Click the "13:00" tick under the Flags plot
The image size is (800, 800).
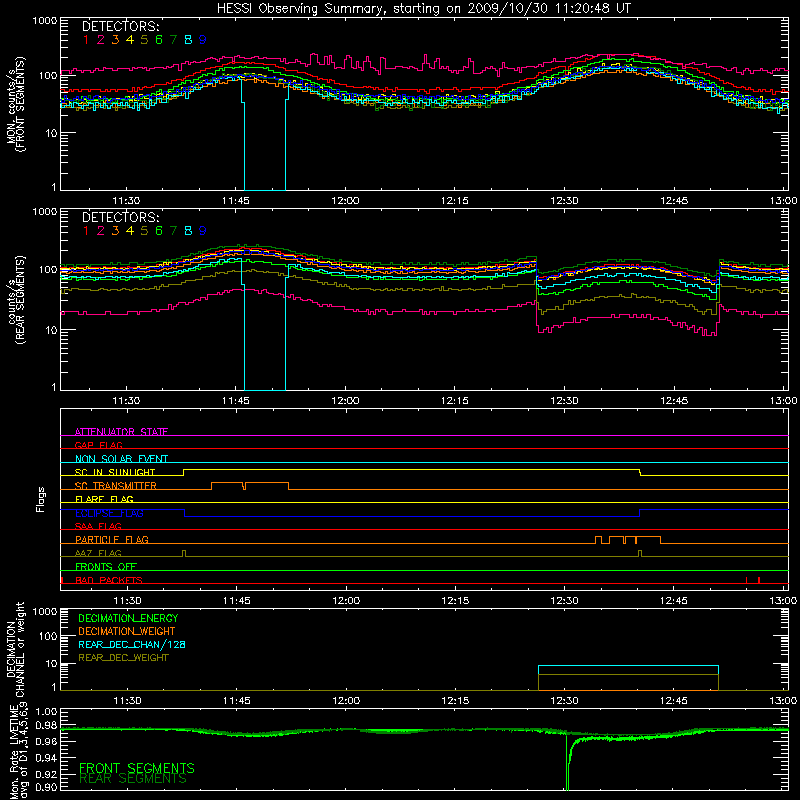(x=783, y=601)
